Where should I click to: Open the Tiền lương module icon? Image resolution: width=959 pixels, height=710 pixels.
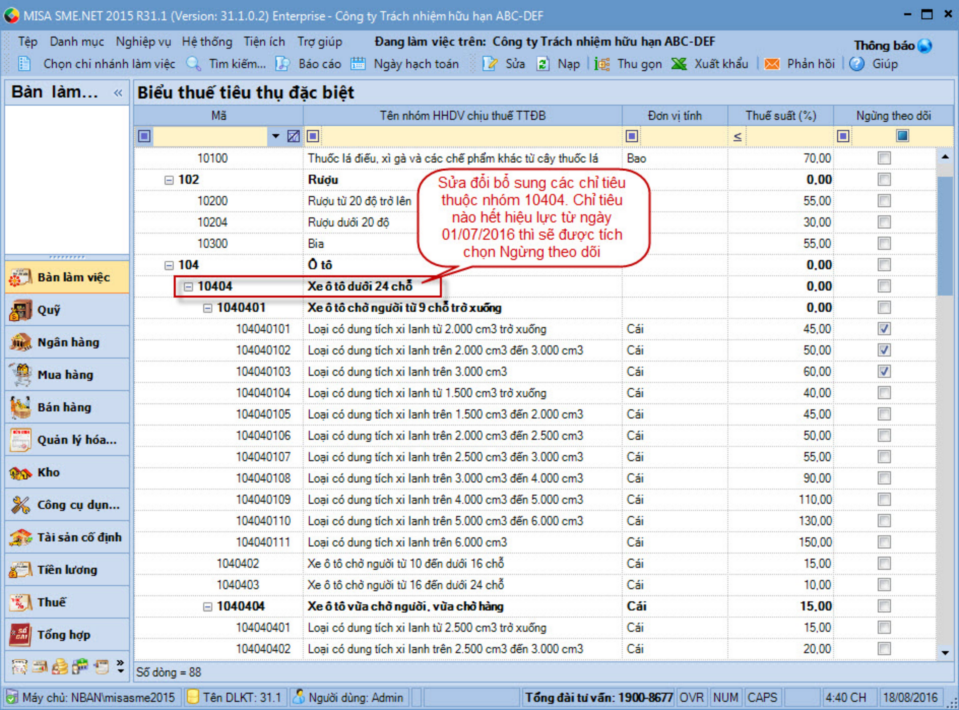[20, 570]
